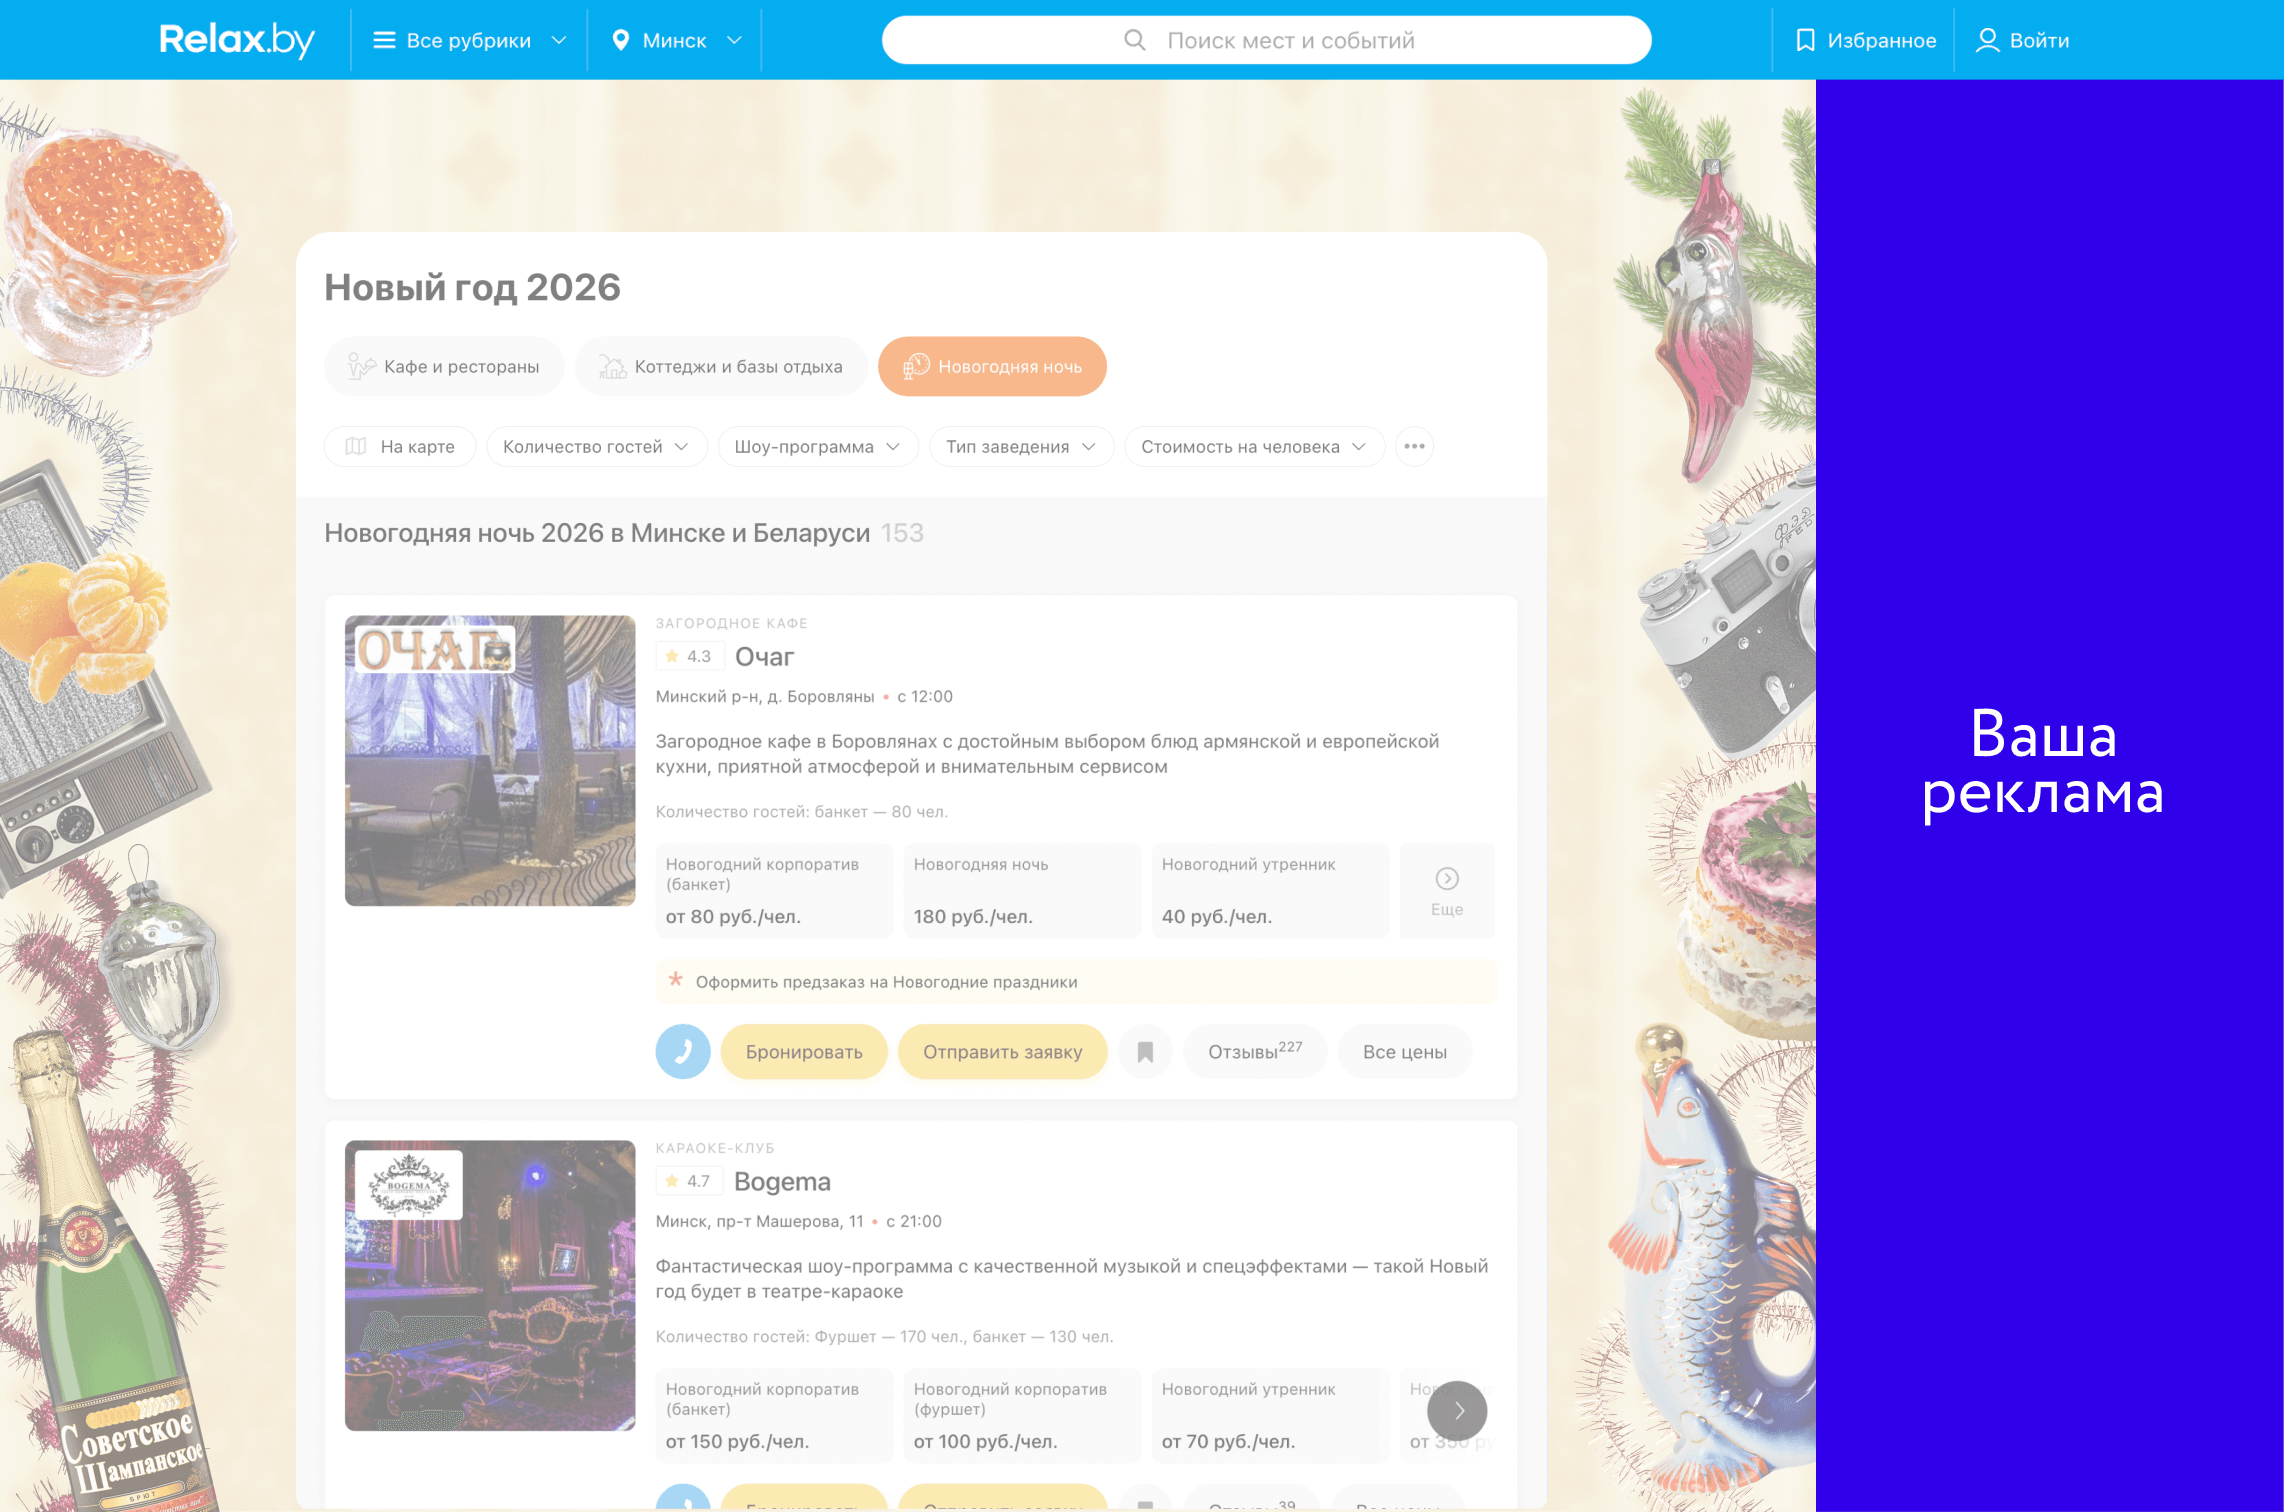
Task: Click the 4.3 star rating of Очаг
Action: (689, 656)
